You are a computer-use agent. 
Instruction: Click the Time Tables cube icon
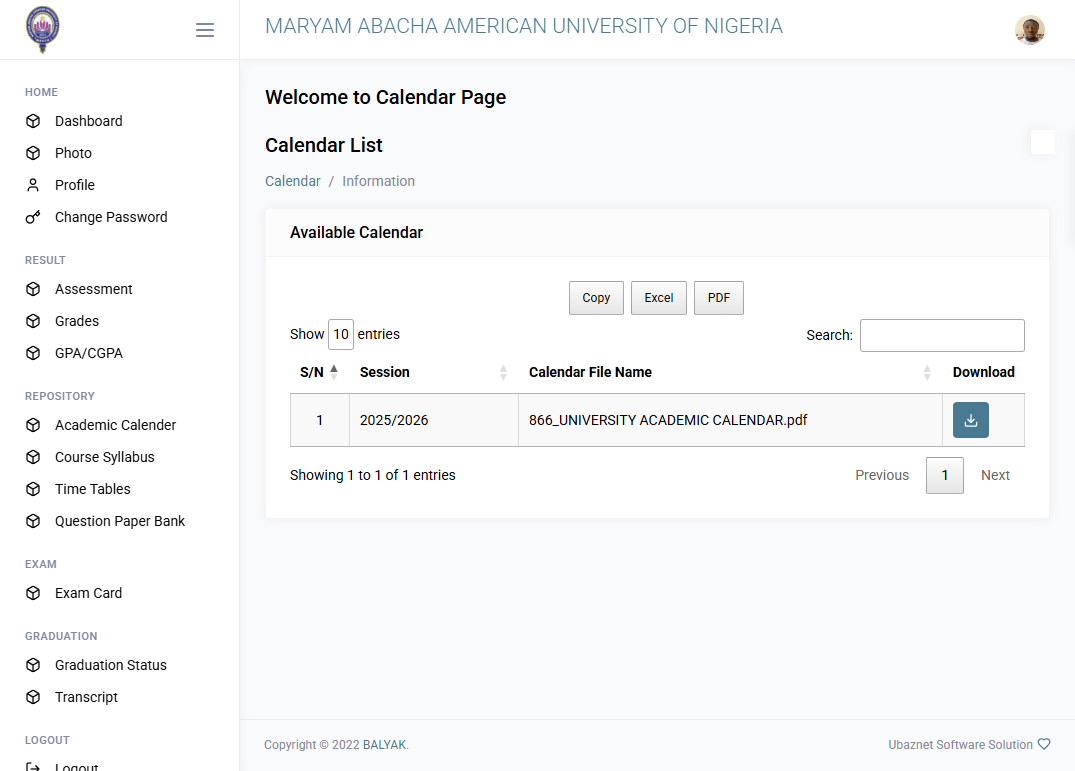click(33, 489)
